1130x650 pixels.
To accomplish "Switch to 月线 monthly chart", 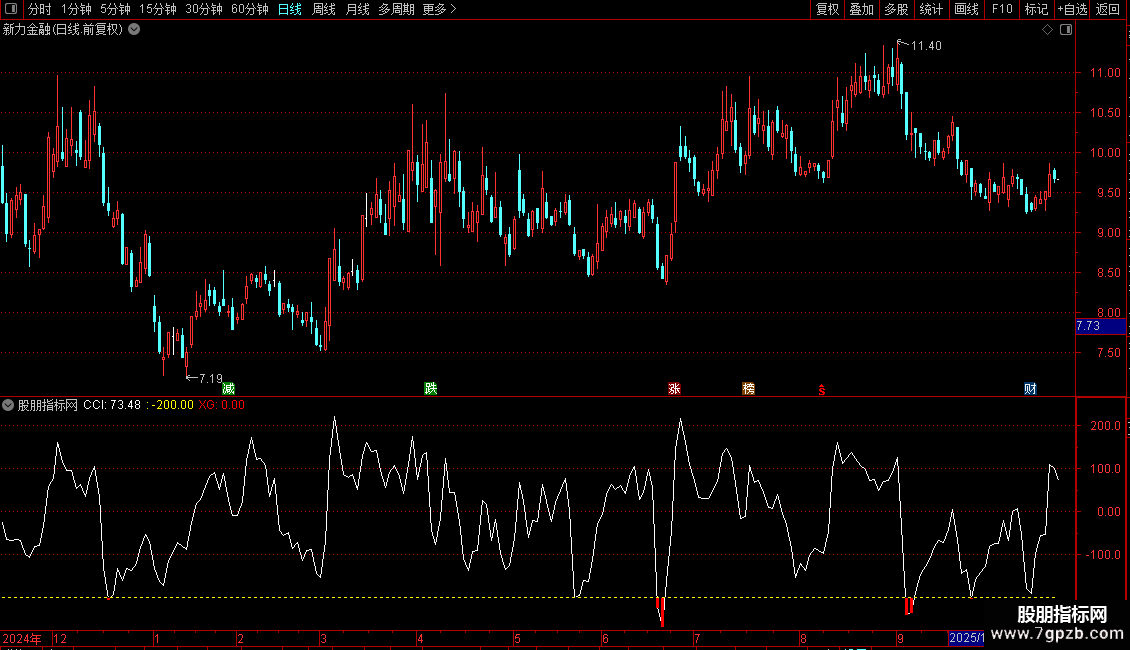I will click(x=357, y=9).
